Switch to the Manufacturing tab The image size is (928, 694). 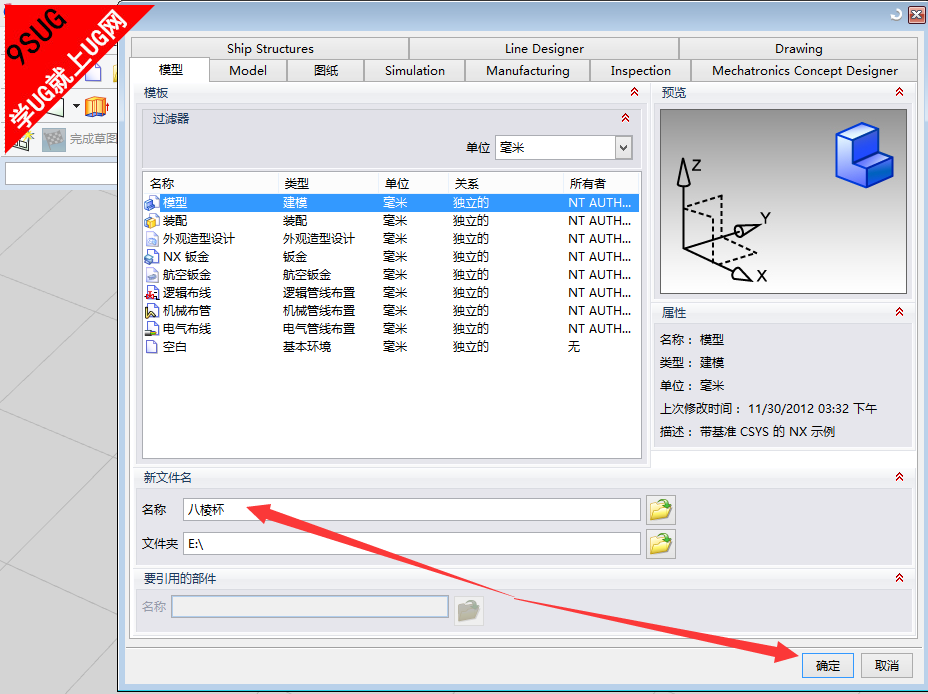(x=527, y=70)
